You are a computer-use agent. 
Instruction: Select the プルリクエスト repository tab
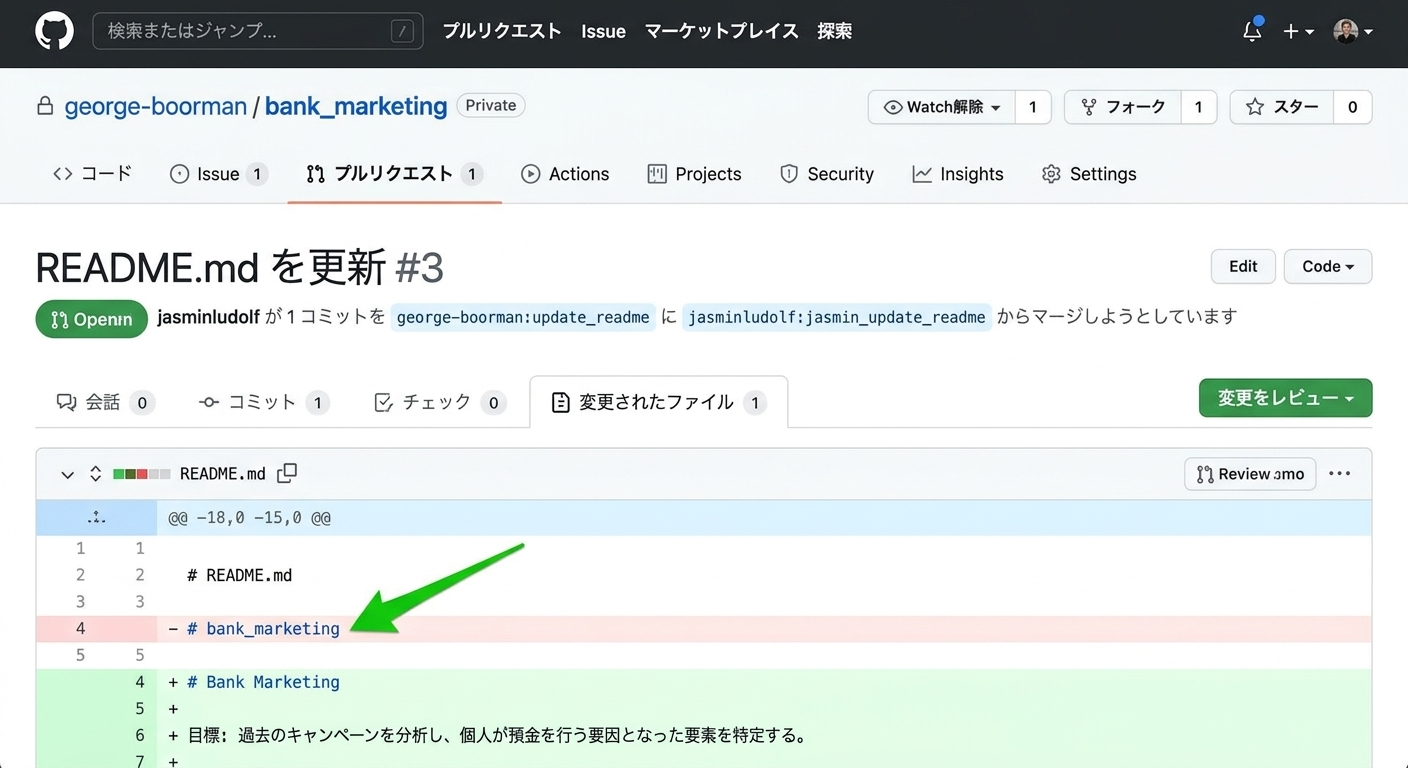[x=394, y=174]
